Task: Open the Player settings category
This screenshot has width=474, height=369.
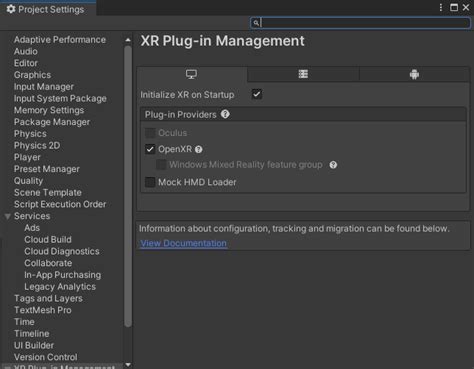Action: 27,157
